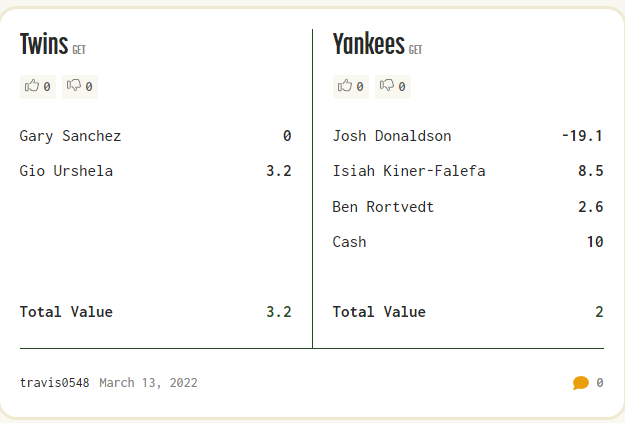View travis0548 user profile

pyautogui.click(x=54, y=382)
